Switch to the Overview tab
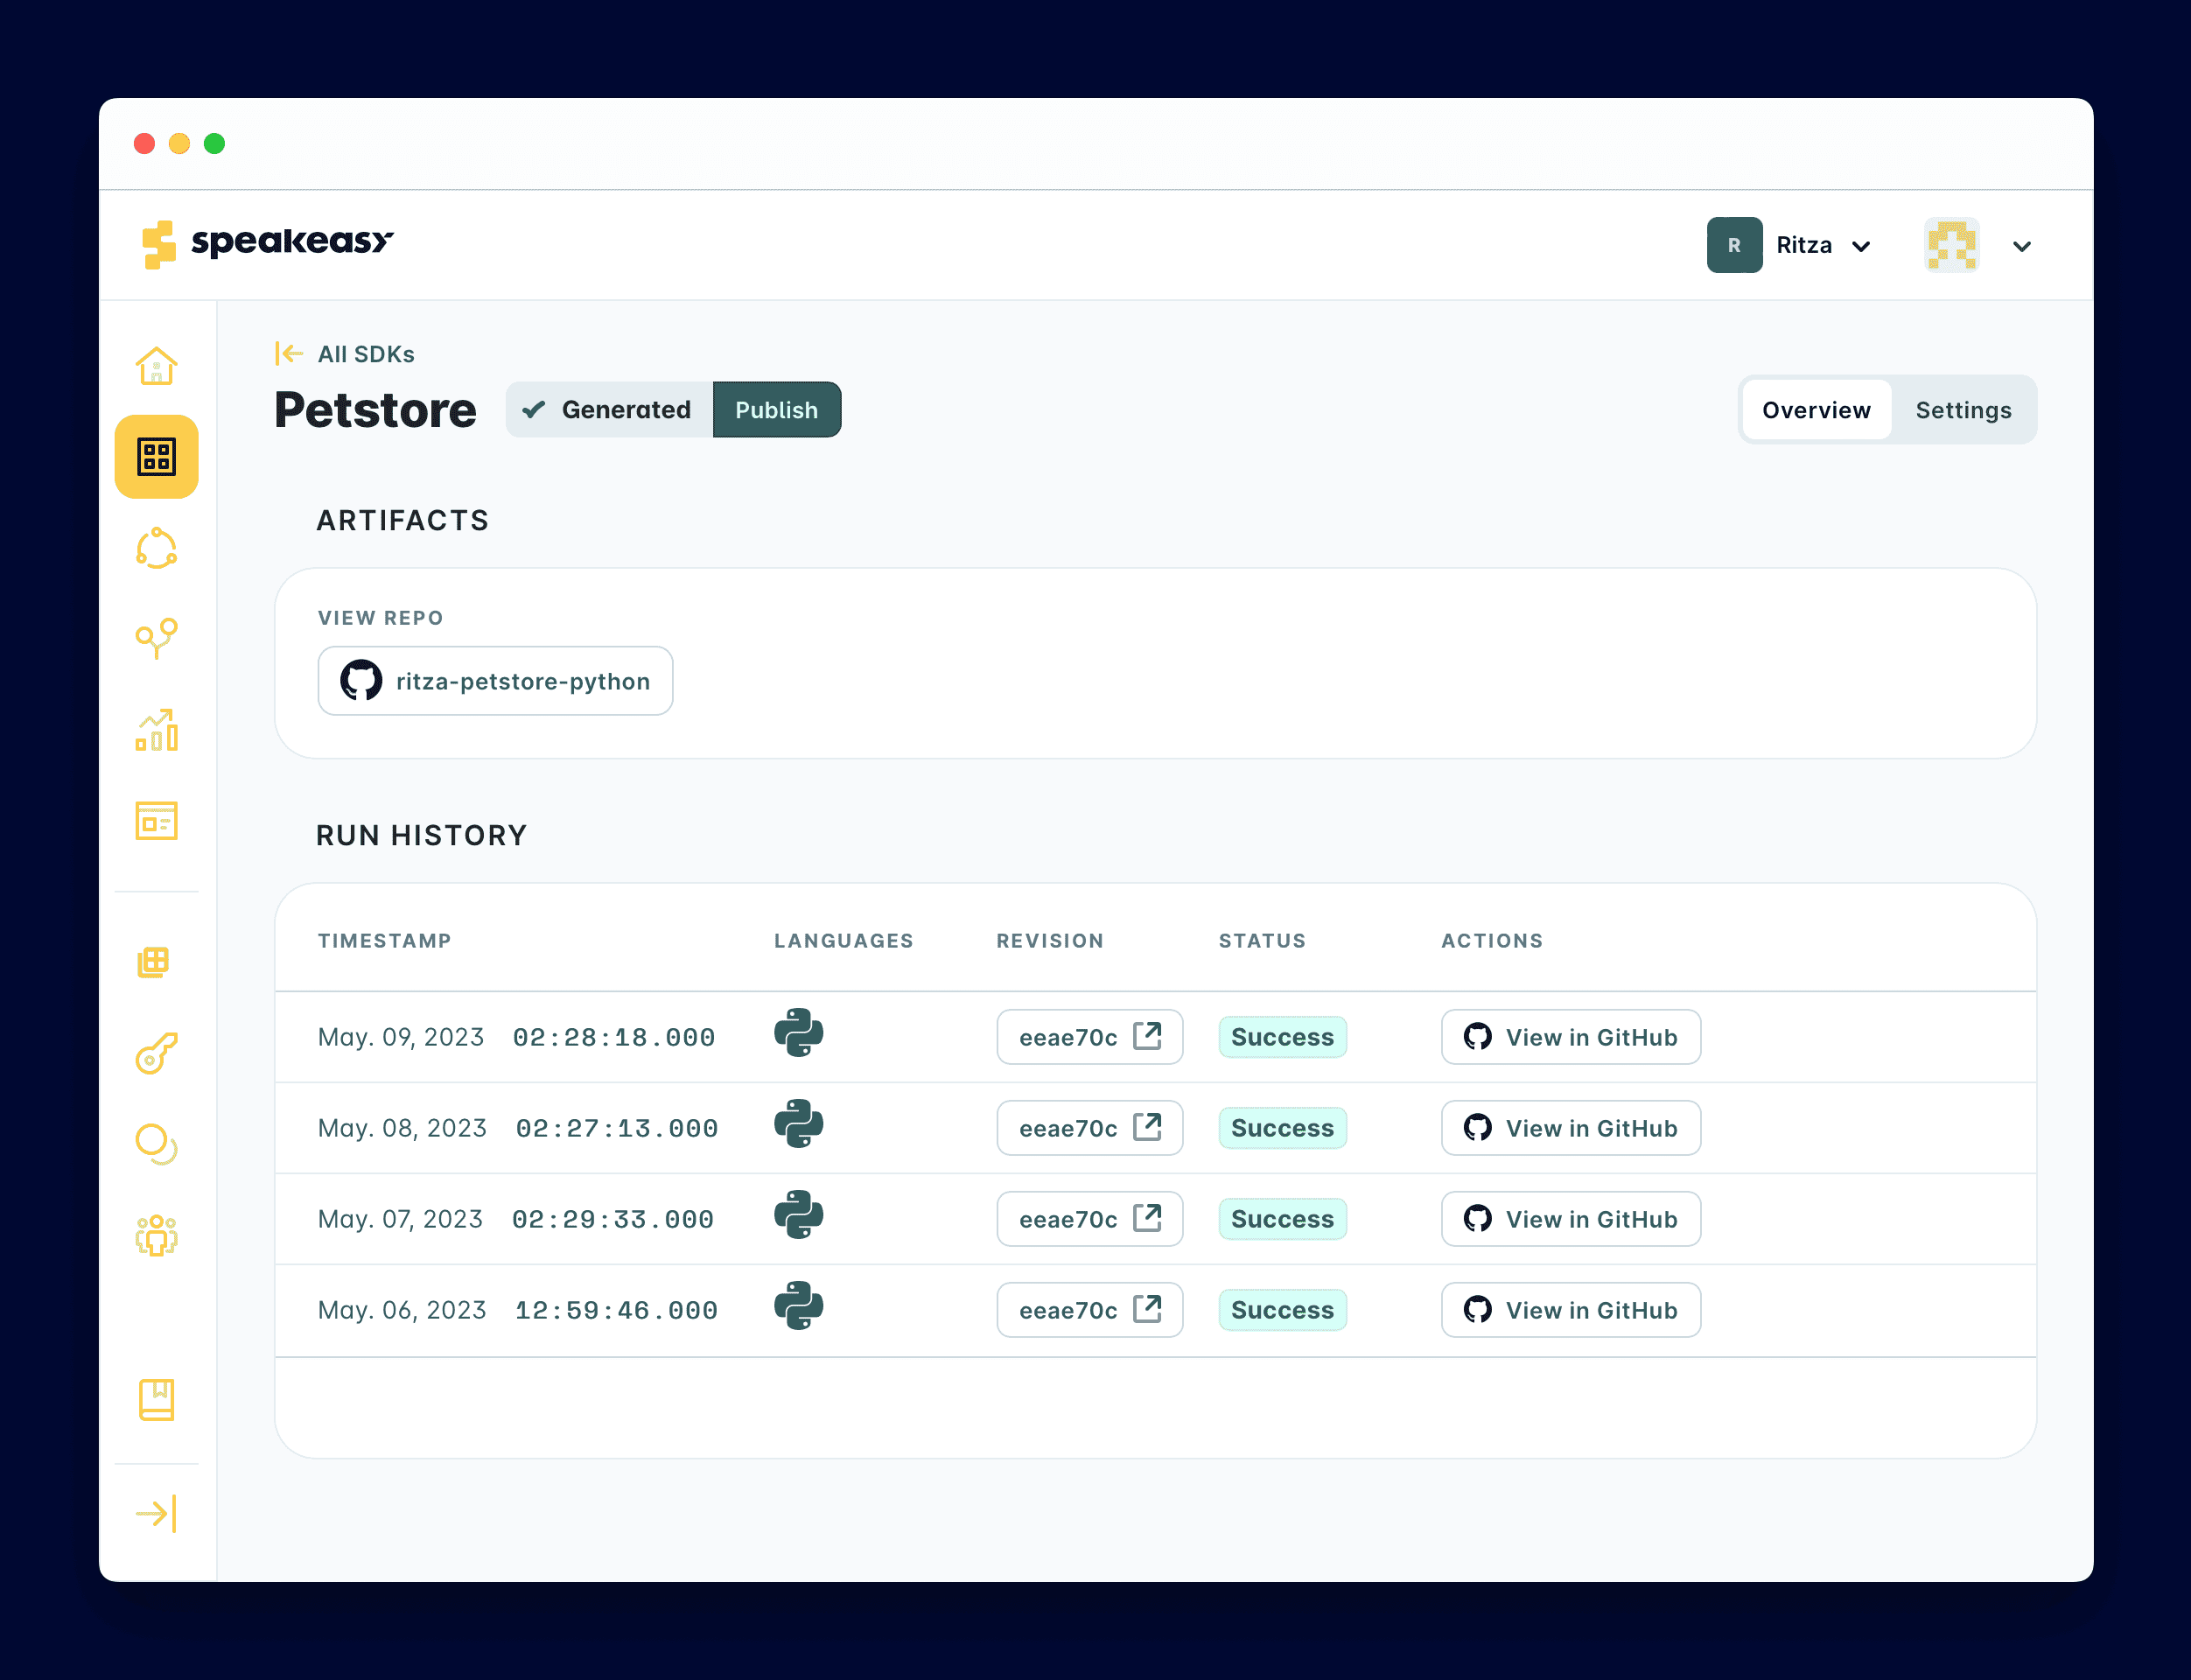The width and height of the screenshot is (2191, 1680). 1816,408
